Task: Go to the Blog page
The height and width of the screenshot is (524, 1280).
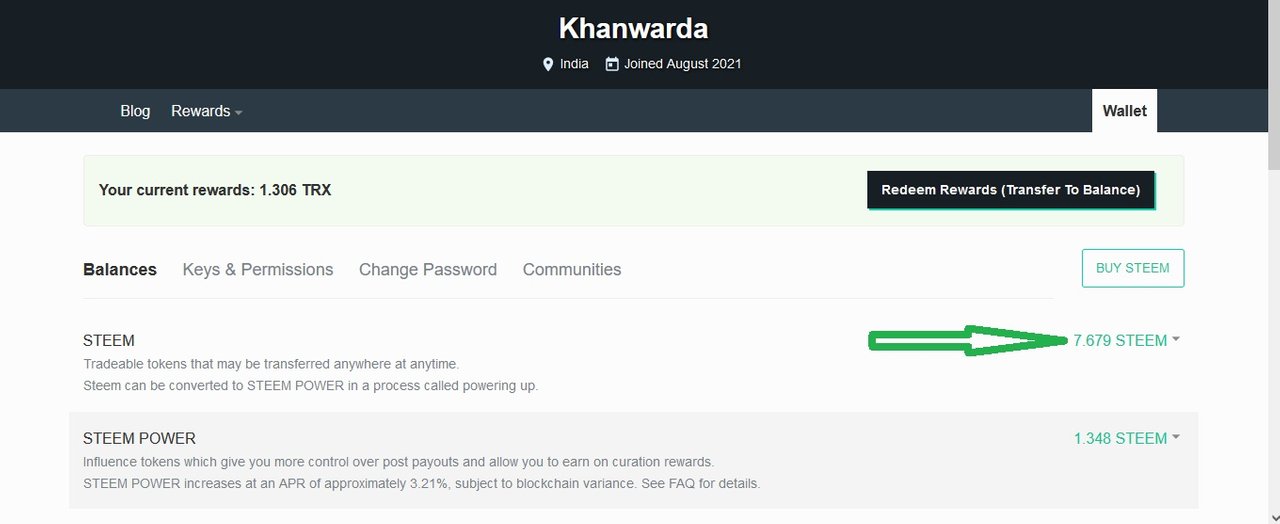Action: click(135, 111)
